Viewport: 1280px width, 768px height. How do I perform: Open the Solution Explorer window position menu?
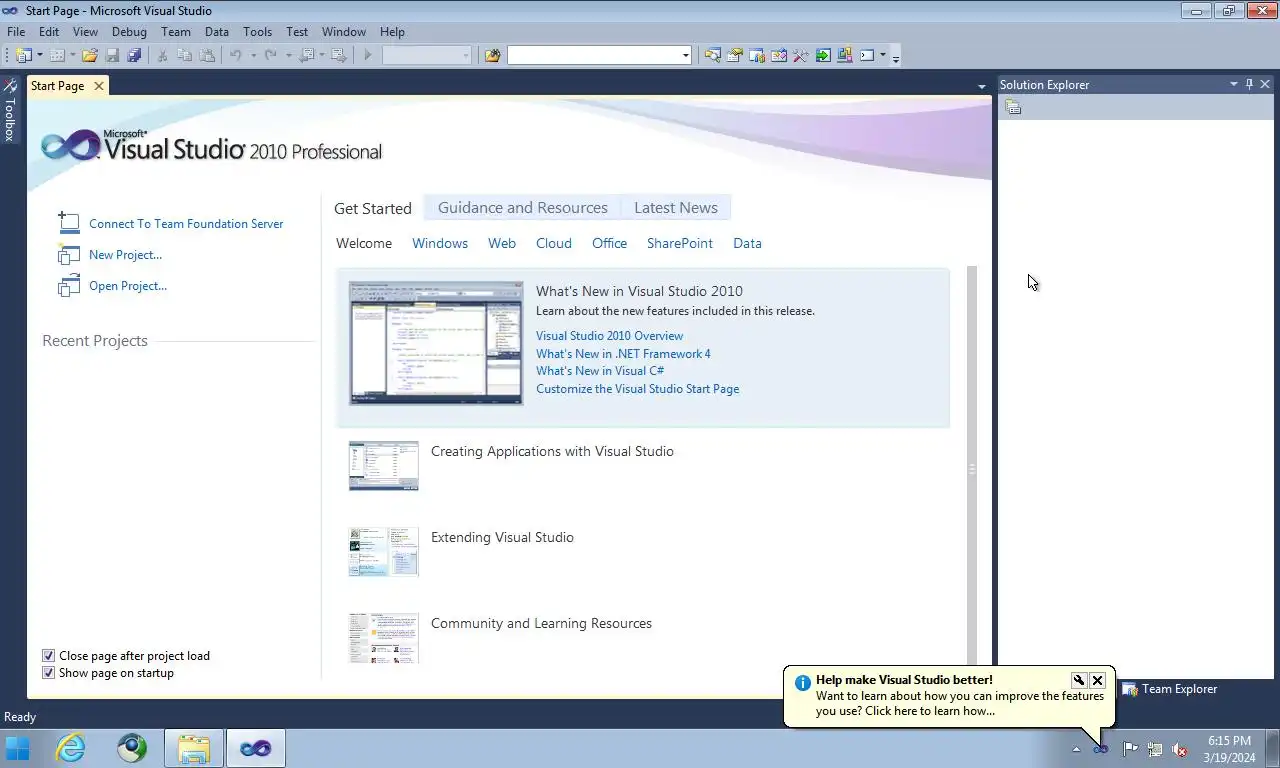(x=1234, y=85)
